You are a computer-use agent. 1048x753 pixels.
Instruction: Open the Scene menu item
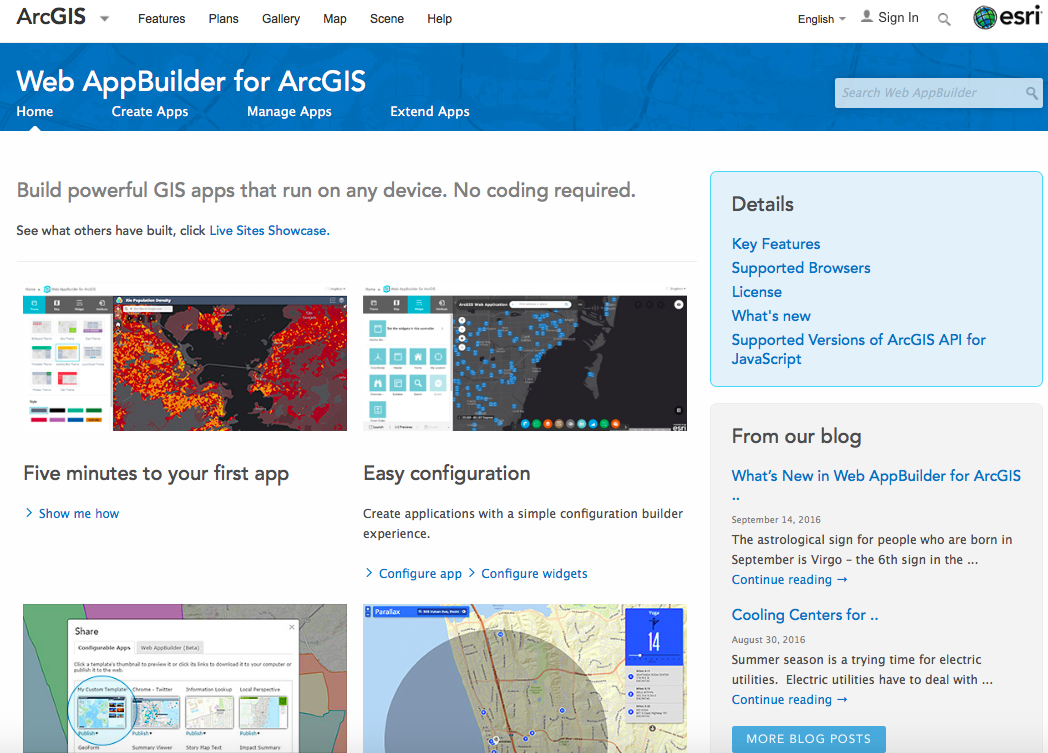(x=387, y=19)
